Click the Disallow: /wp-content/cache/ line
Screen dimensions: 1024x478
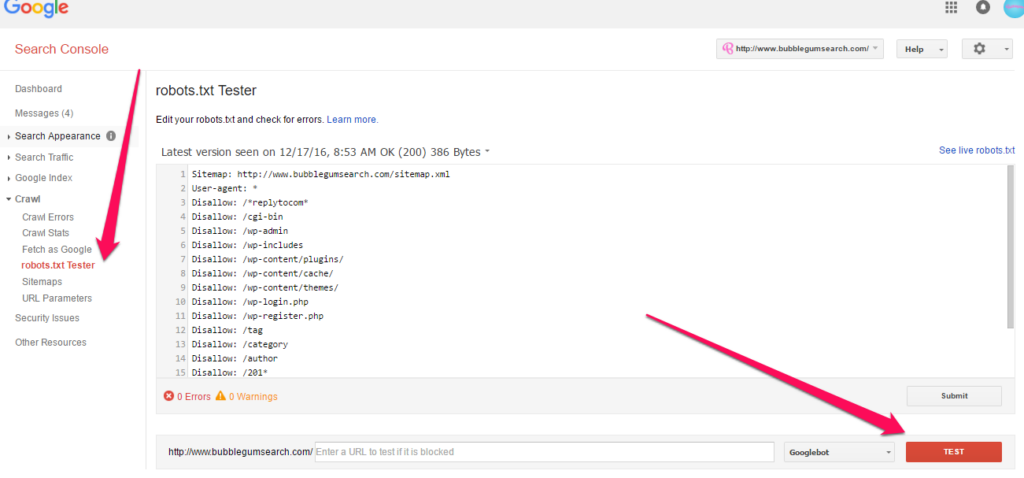(263, 274)
